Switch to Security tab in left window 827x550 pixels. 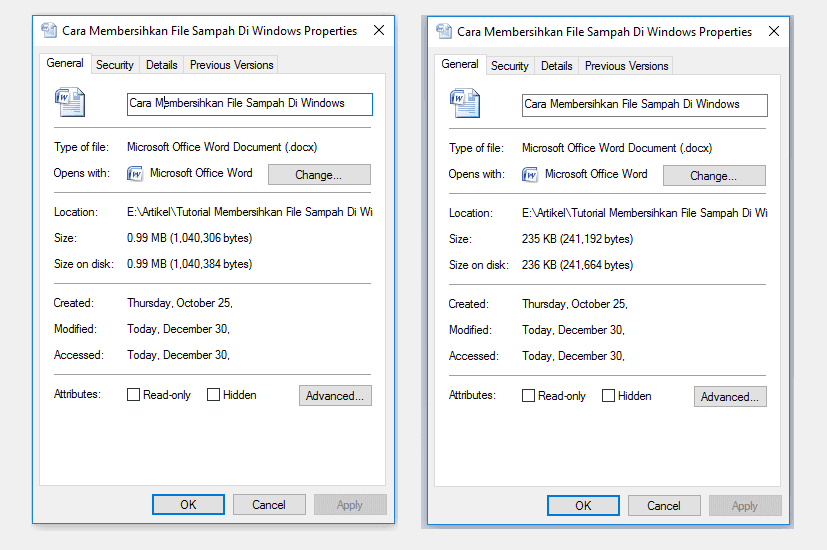click(115, 65)
